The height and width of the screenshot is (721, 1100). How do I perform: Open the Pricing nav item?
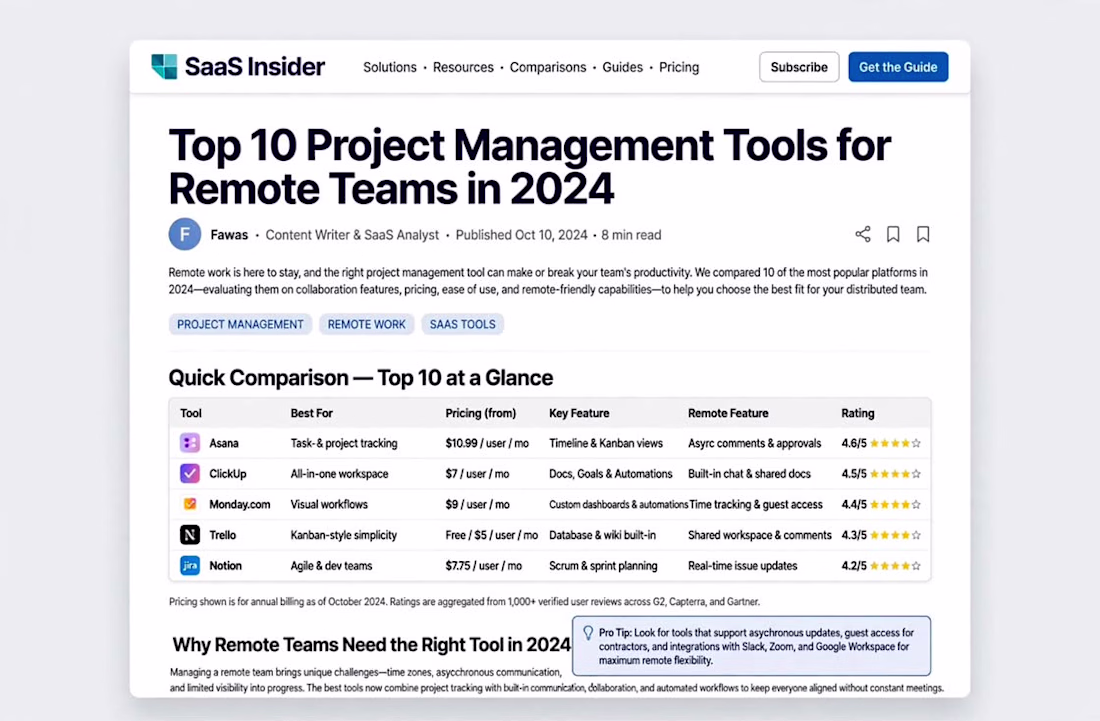[679, 67]
